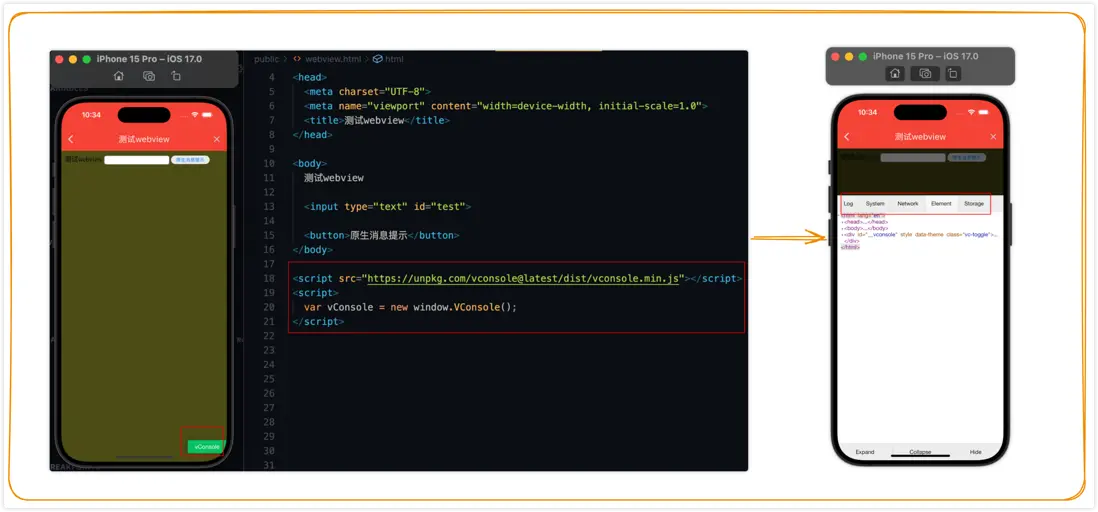This screenshot has width=1098, height=512.
Task: Click line number 18 in editor gutter
Action: click(x=269, y=279)
